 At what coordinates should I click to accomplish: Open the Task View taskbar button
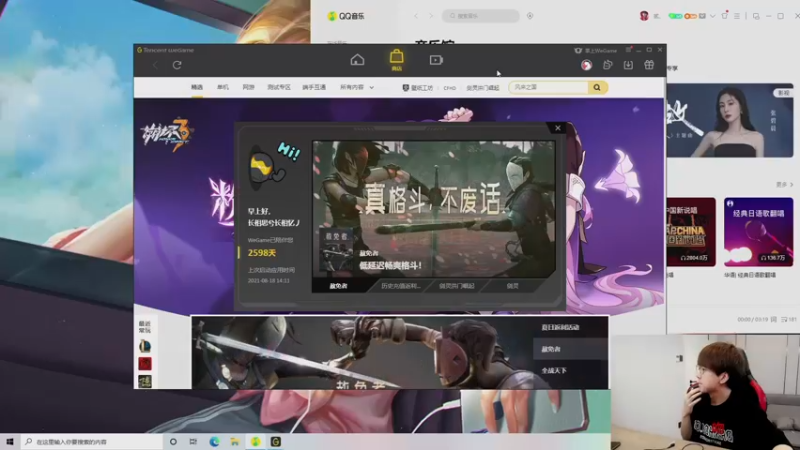(193, 442)
